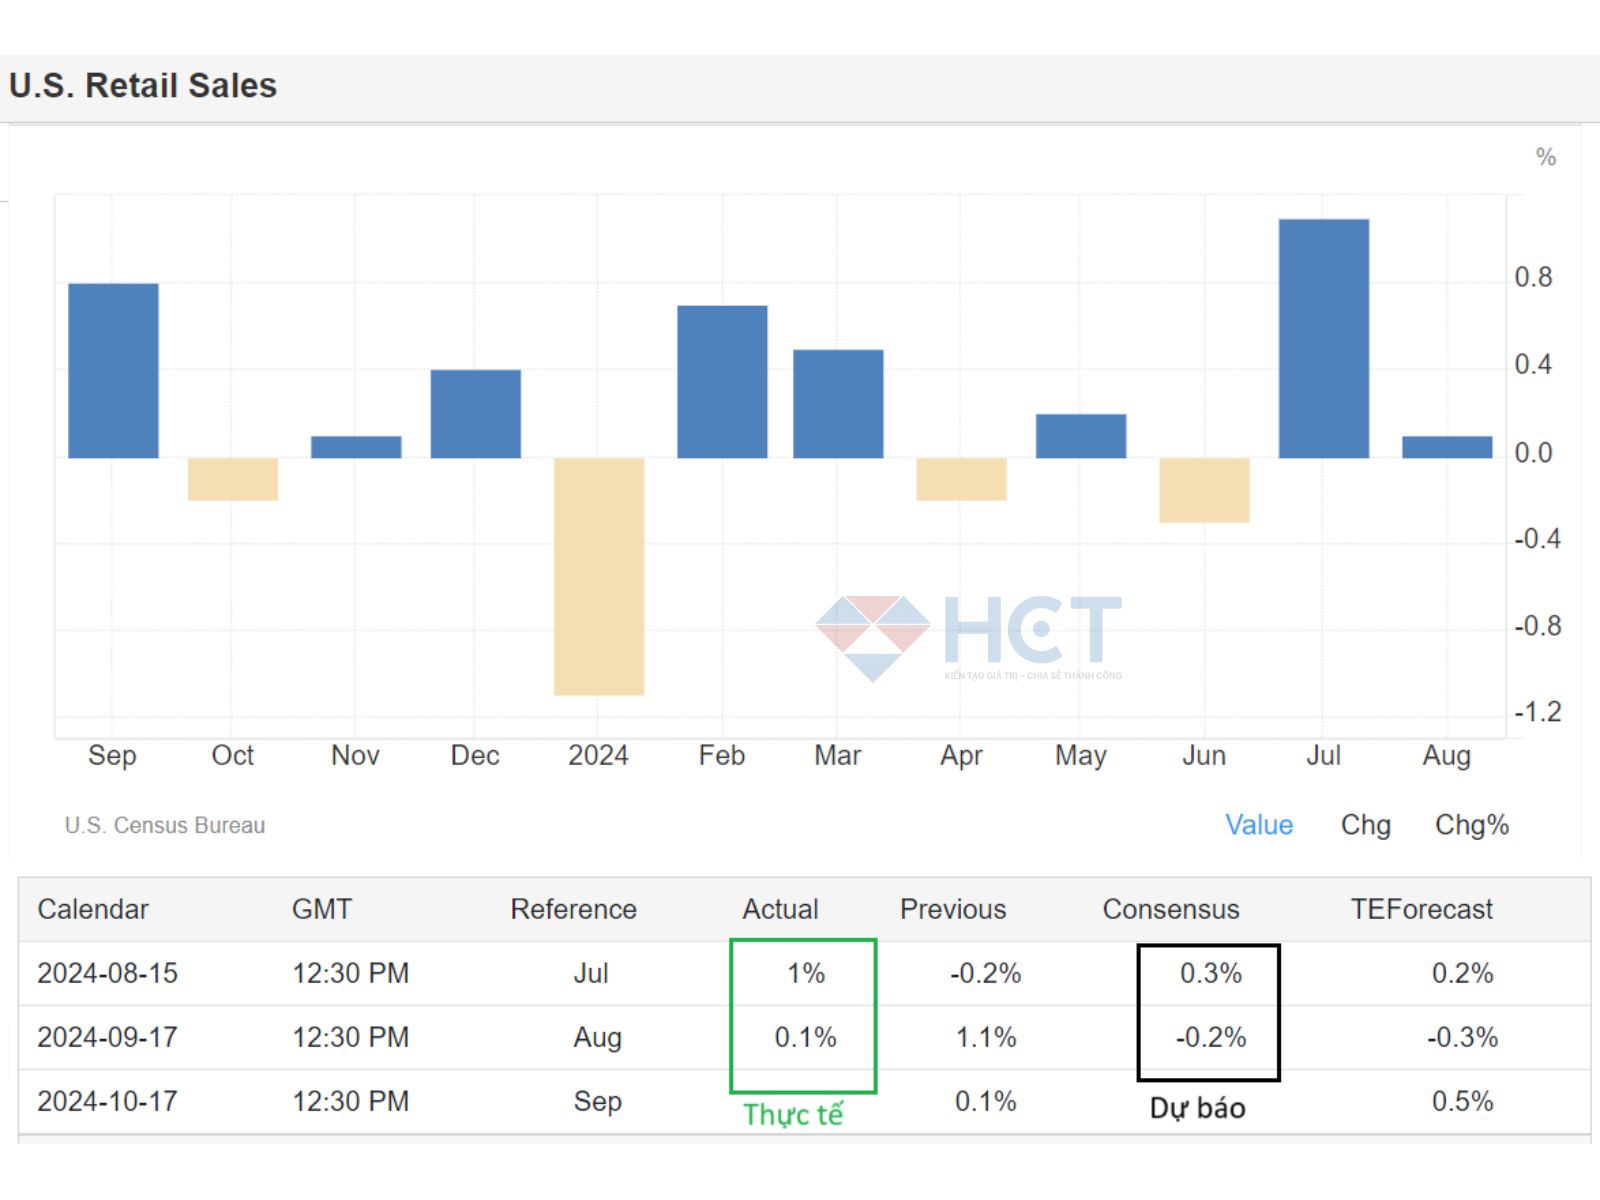
Task: Click the Nov bar in the chart
Action: (356, 447)
